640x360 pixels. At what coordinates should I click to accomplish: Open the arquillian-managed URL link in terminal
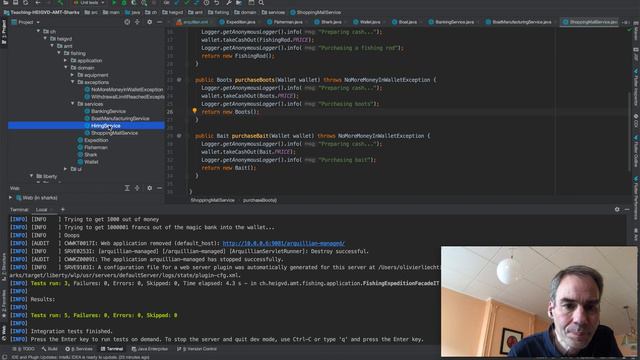tap(284, 243)
